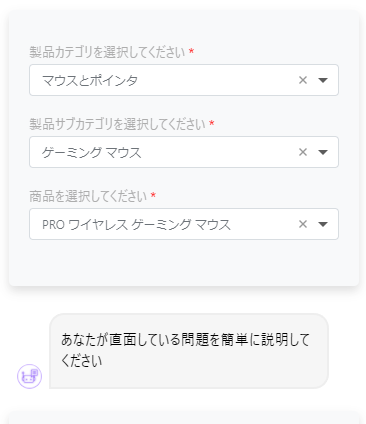The width and height of the screenshot is (366, 424).
Task: Click the red asterisk beside 製品カテゴリ label
Action: point(191,51)
